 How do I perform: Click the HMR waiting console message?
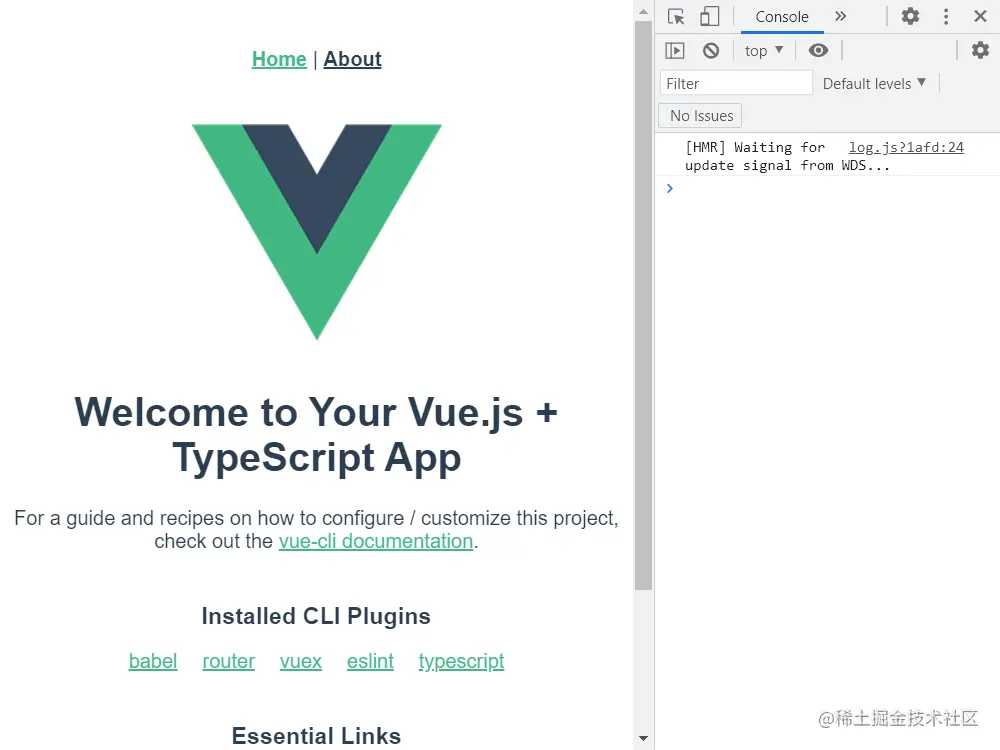coord(786,156)
